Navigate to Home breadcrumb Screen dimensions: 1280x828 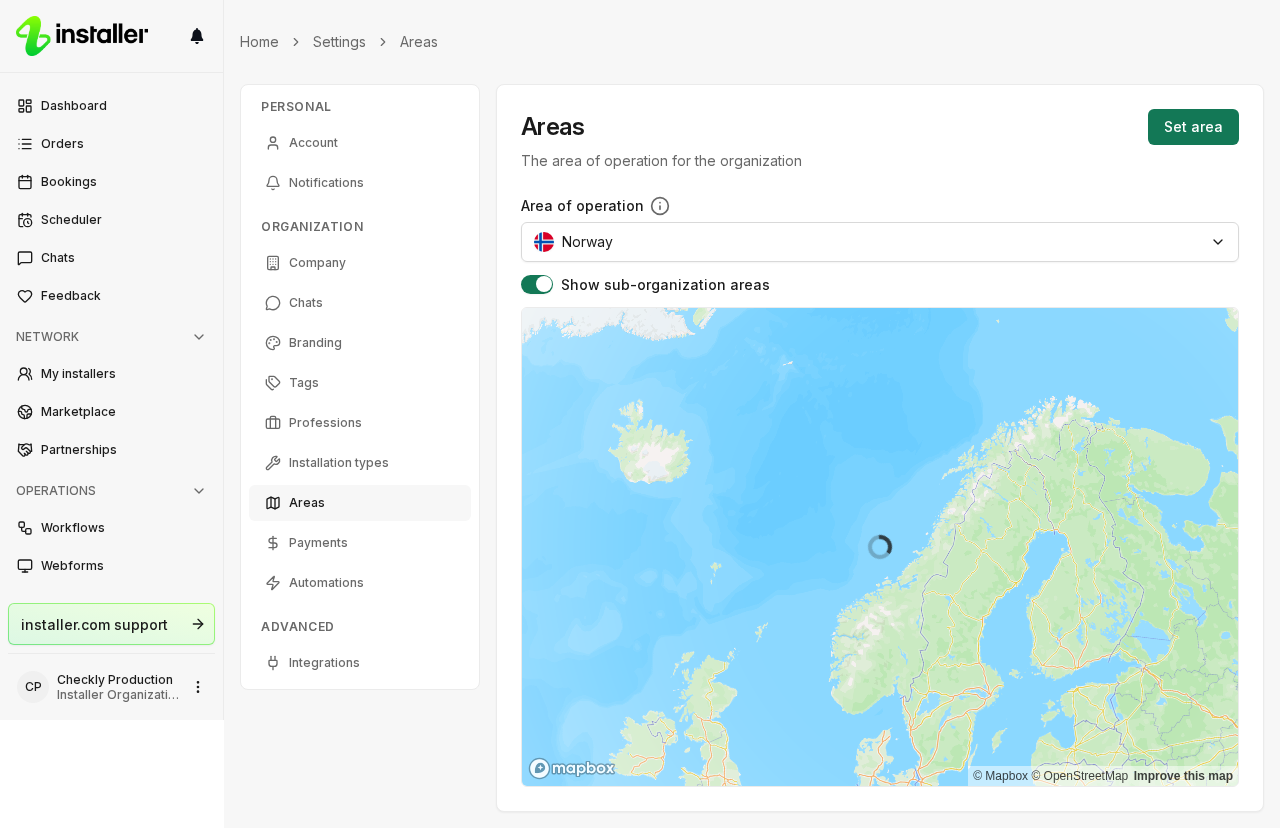(x=259, y=42)
